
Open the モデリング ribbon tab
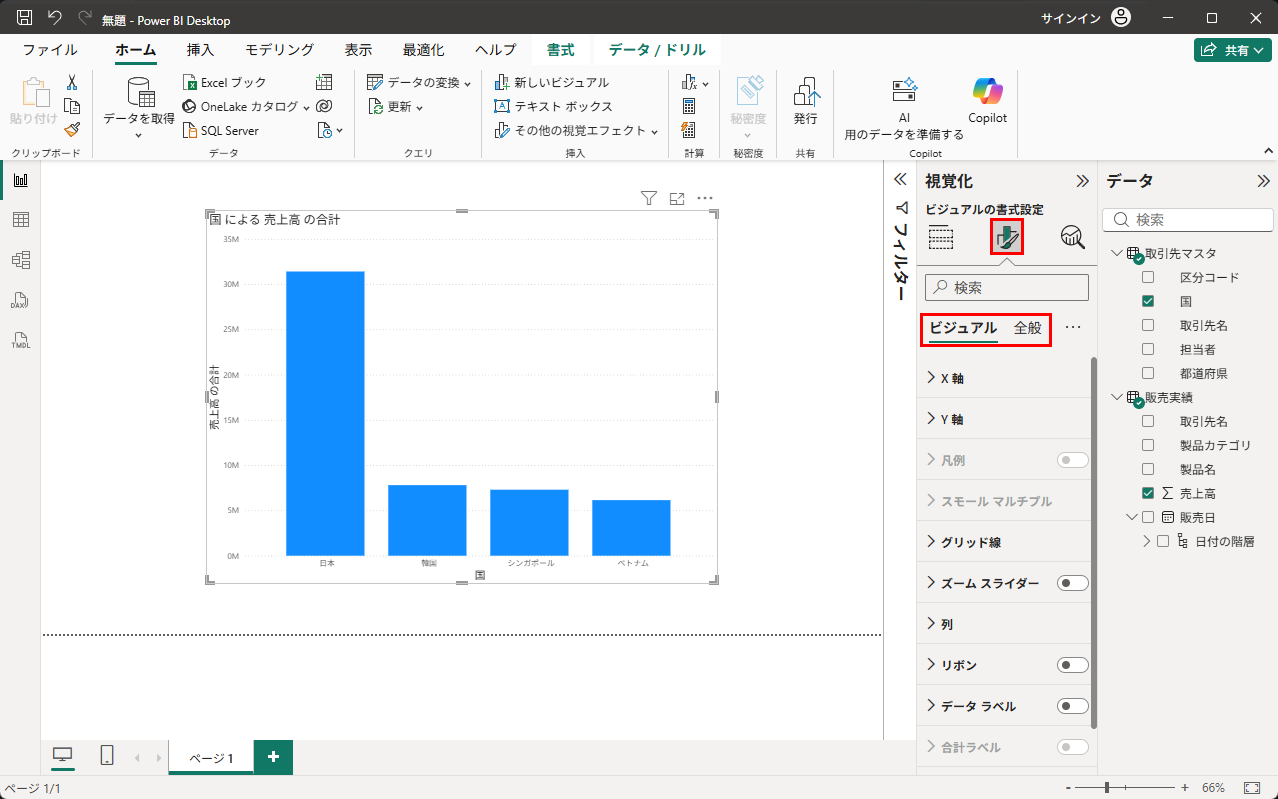click(x=280, y=50)
